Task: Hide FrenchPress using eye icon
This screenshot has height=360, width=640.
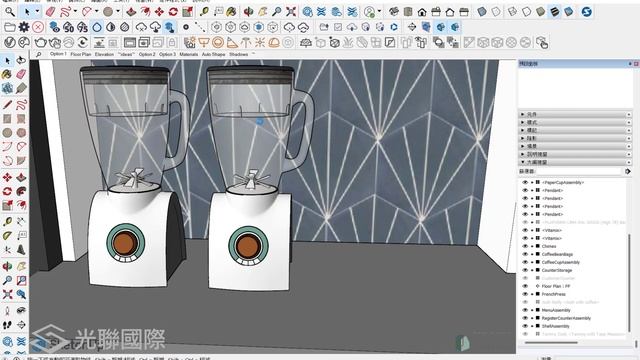Action: coord(525,294)
